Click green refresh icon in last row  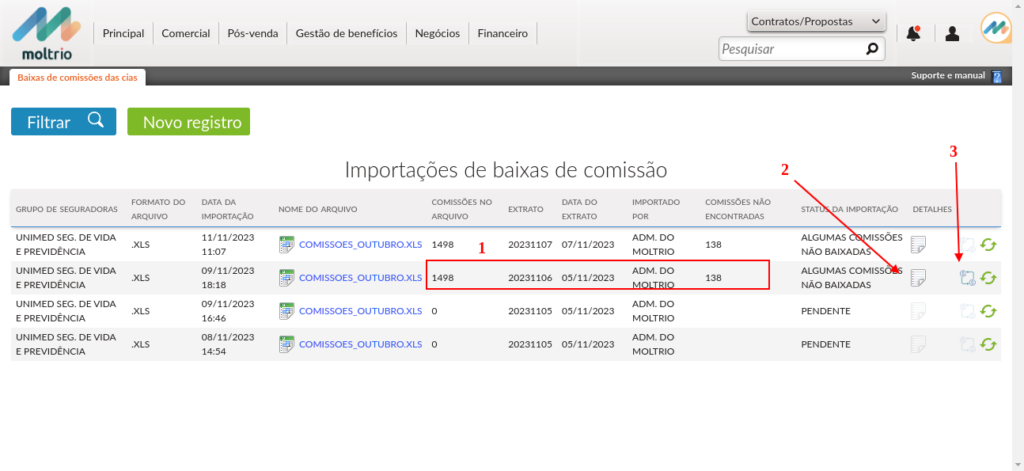[989, 344]
